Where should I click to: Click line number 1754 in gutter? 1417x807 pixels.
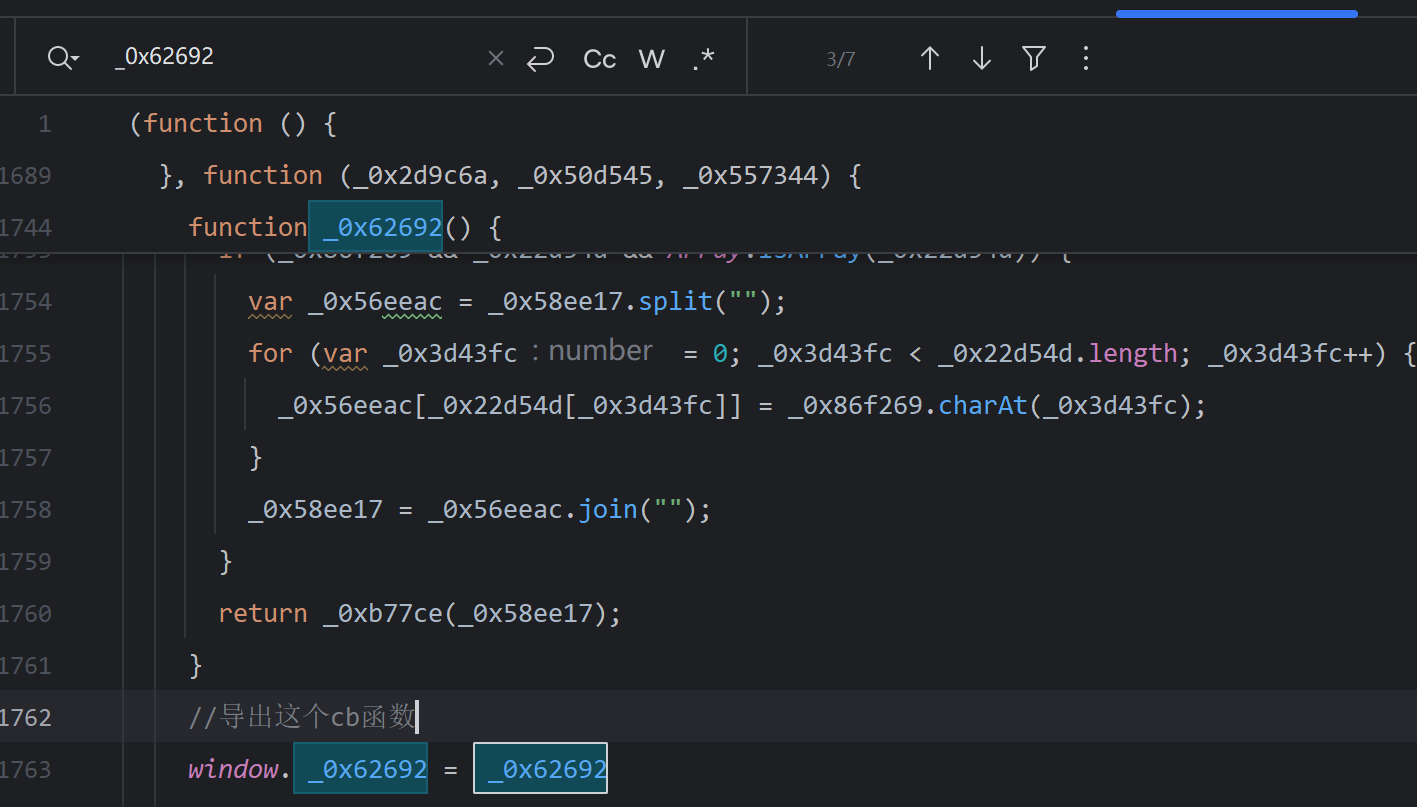[25, 302]
